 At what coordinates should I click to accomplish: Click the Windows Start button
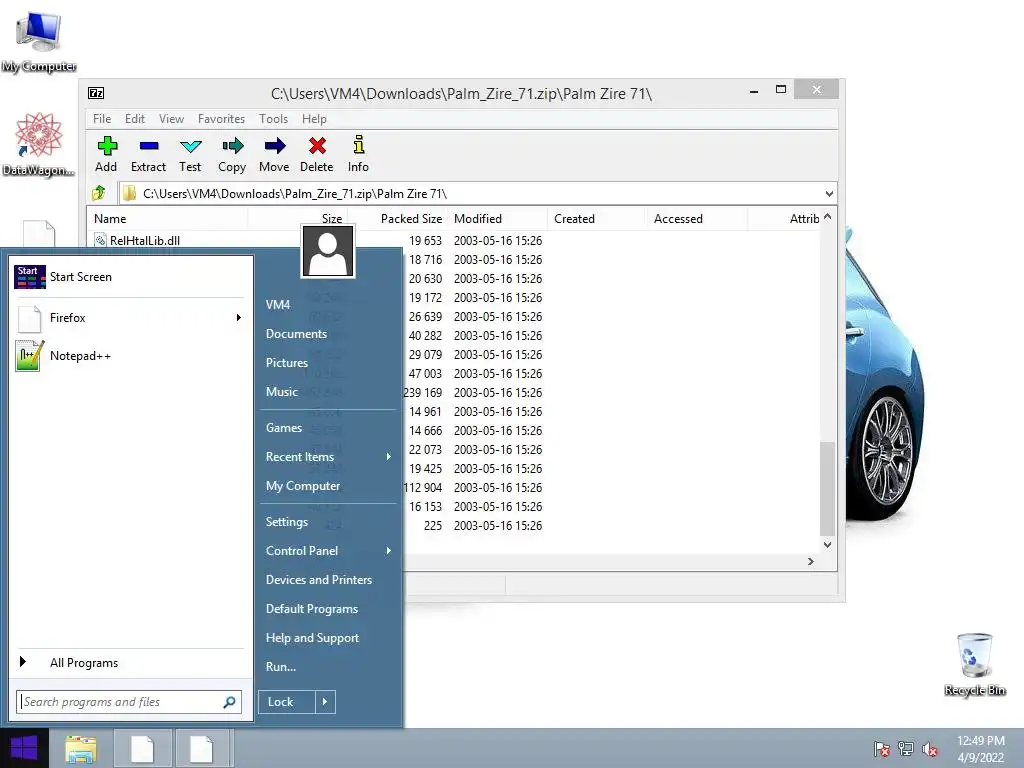click(x=24, y=748)
